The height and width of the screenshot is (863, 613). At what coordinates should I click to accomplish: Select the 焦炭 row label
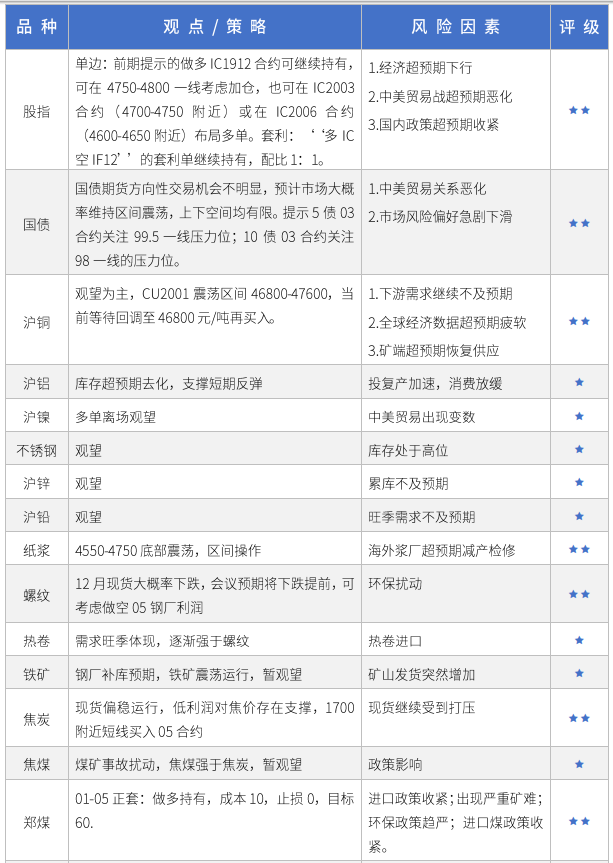(36, 719)
